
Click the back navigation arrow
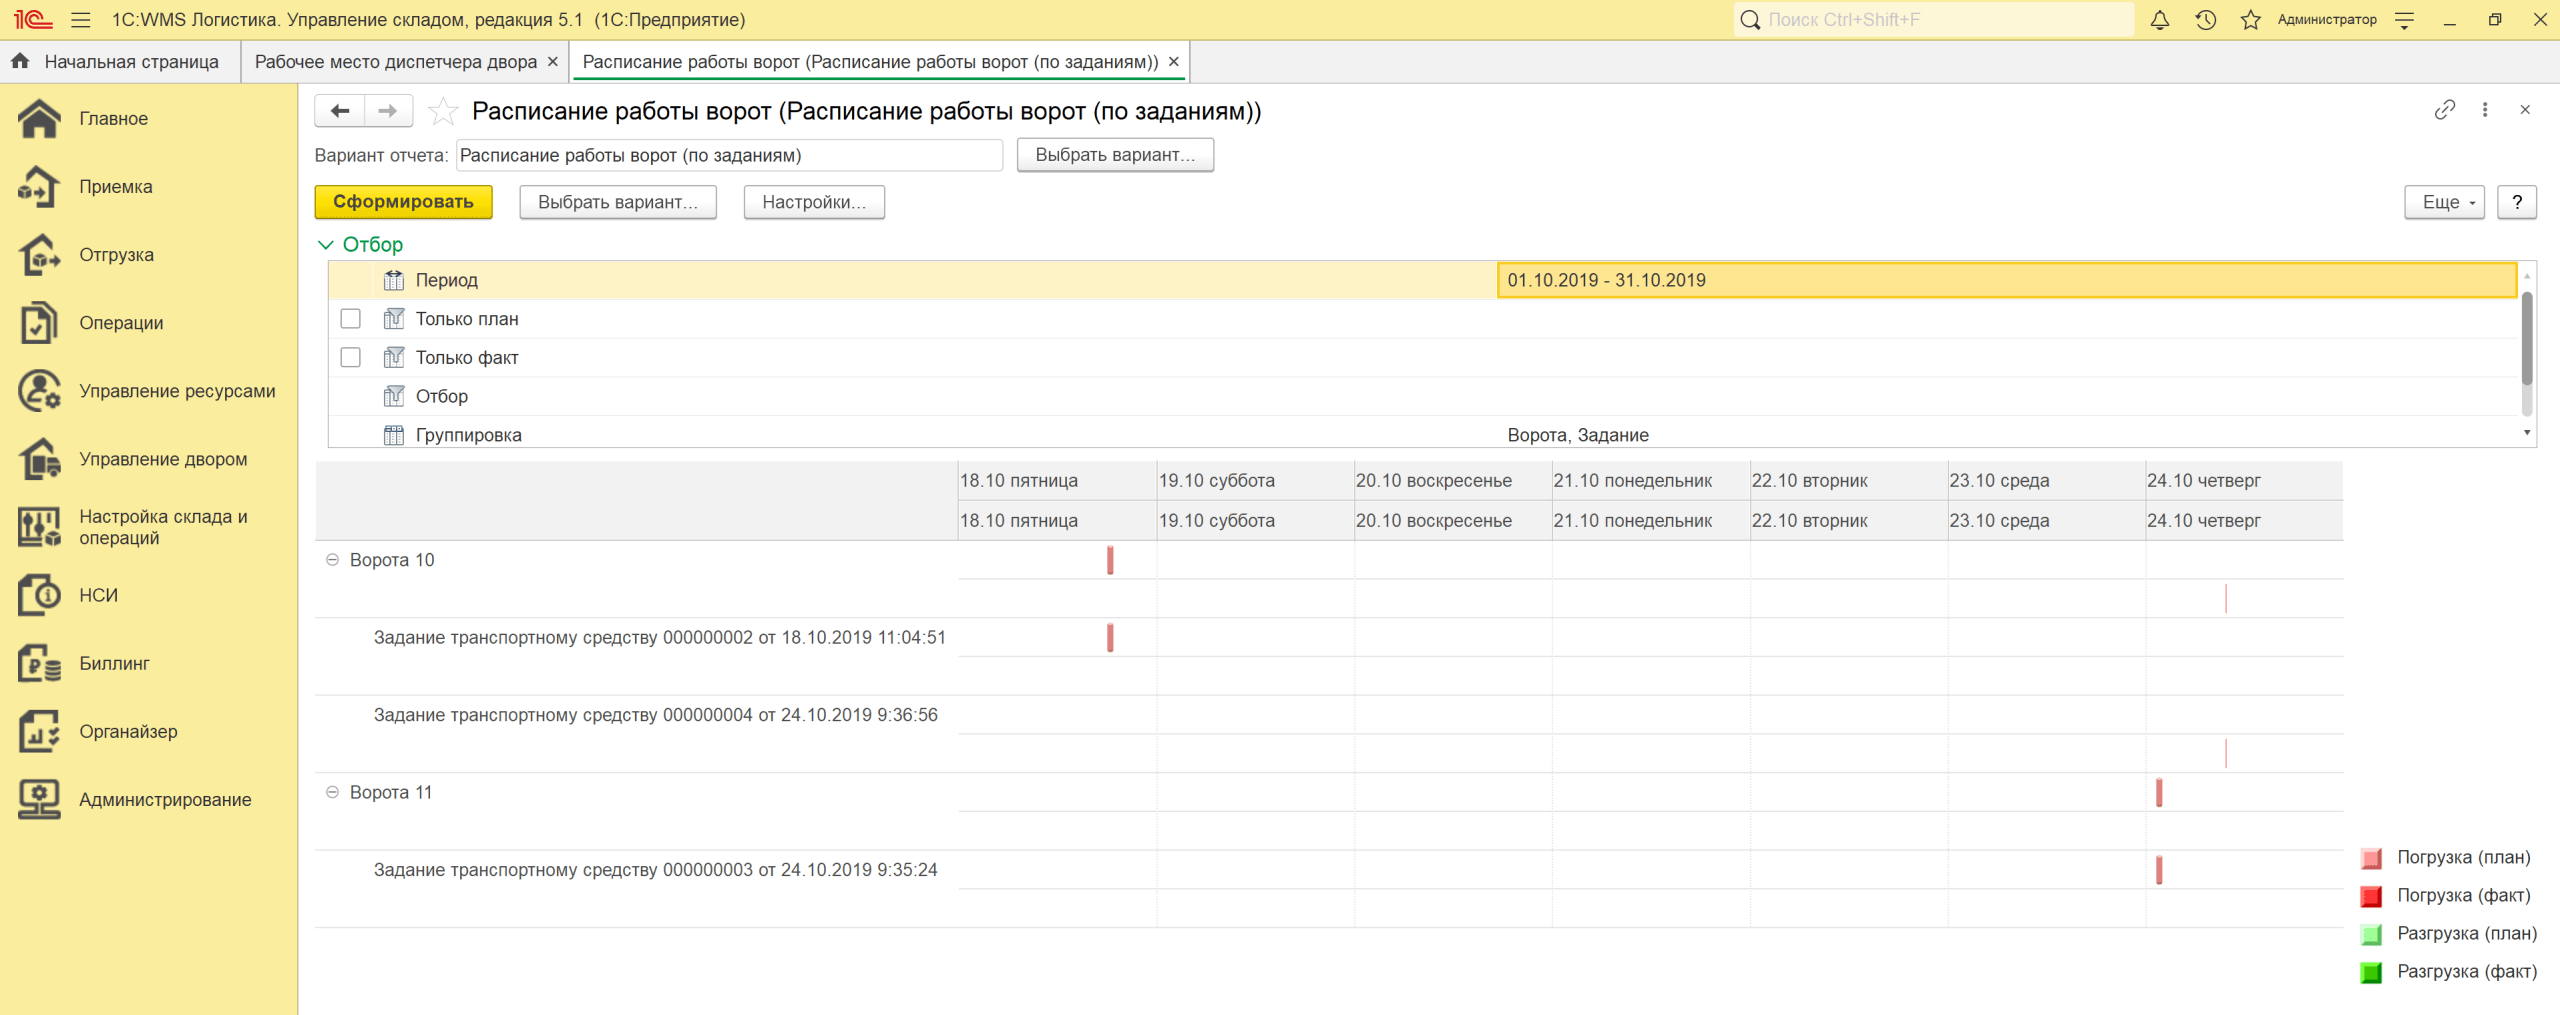point(340,111)
